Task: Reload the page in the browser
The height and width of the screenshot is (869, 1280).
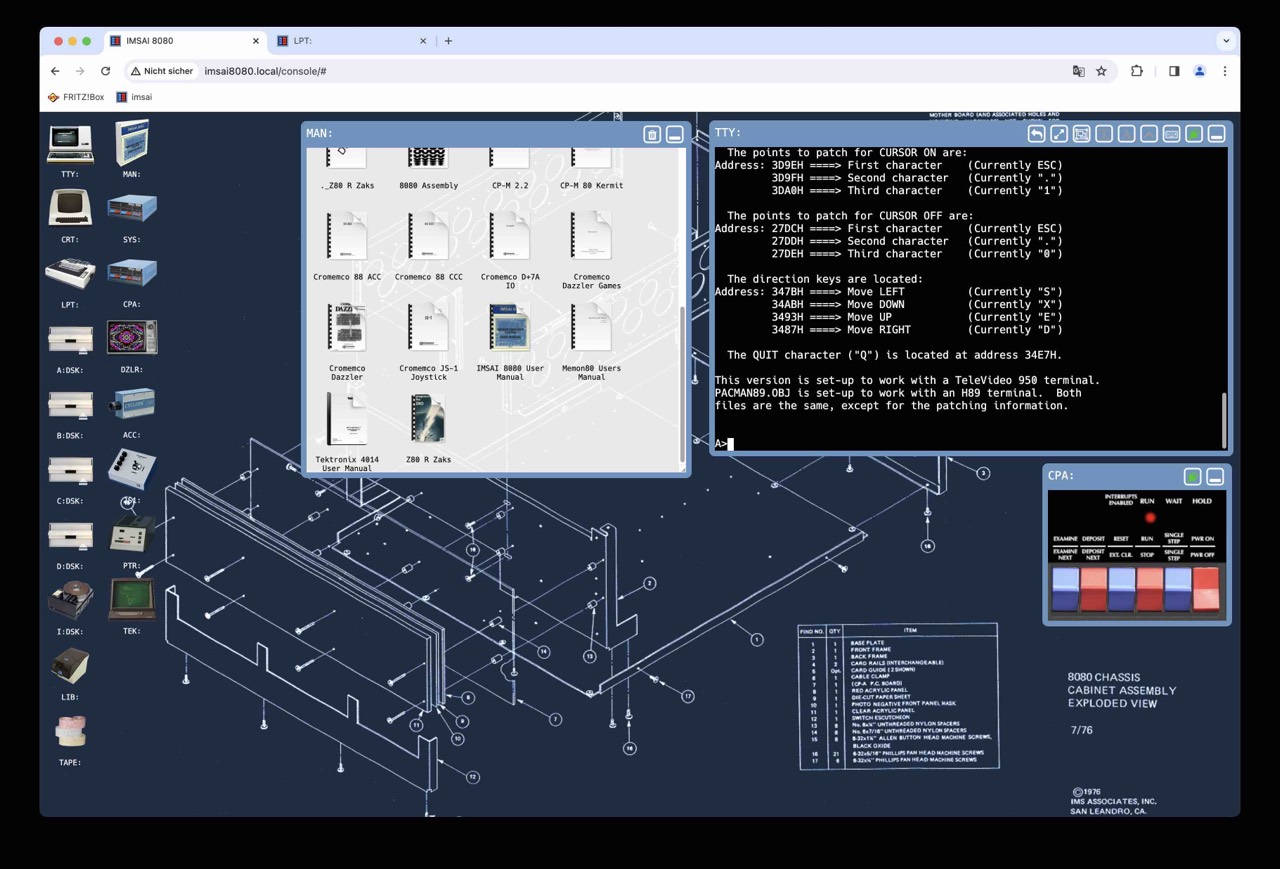Action: click(x=105, y=71)
